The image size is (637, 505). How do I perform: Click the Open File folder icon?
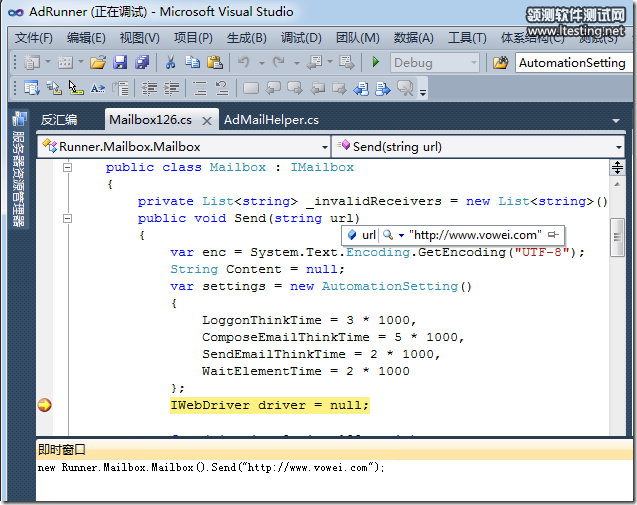click(97, 63)
